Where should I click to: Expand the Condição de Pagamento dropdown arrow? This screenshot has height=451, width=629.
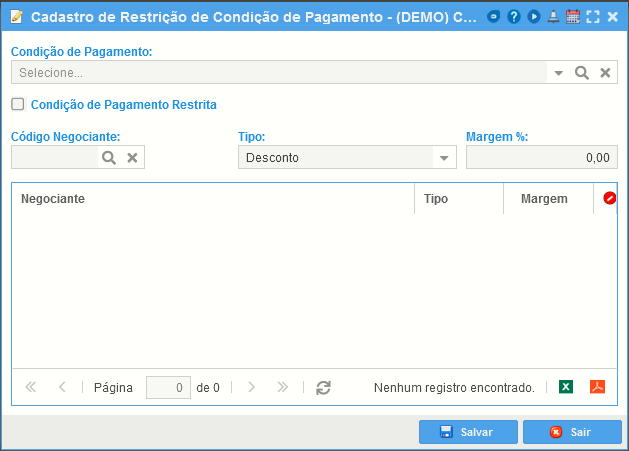pos(558,73)
